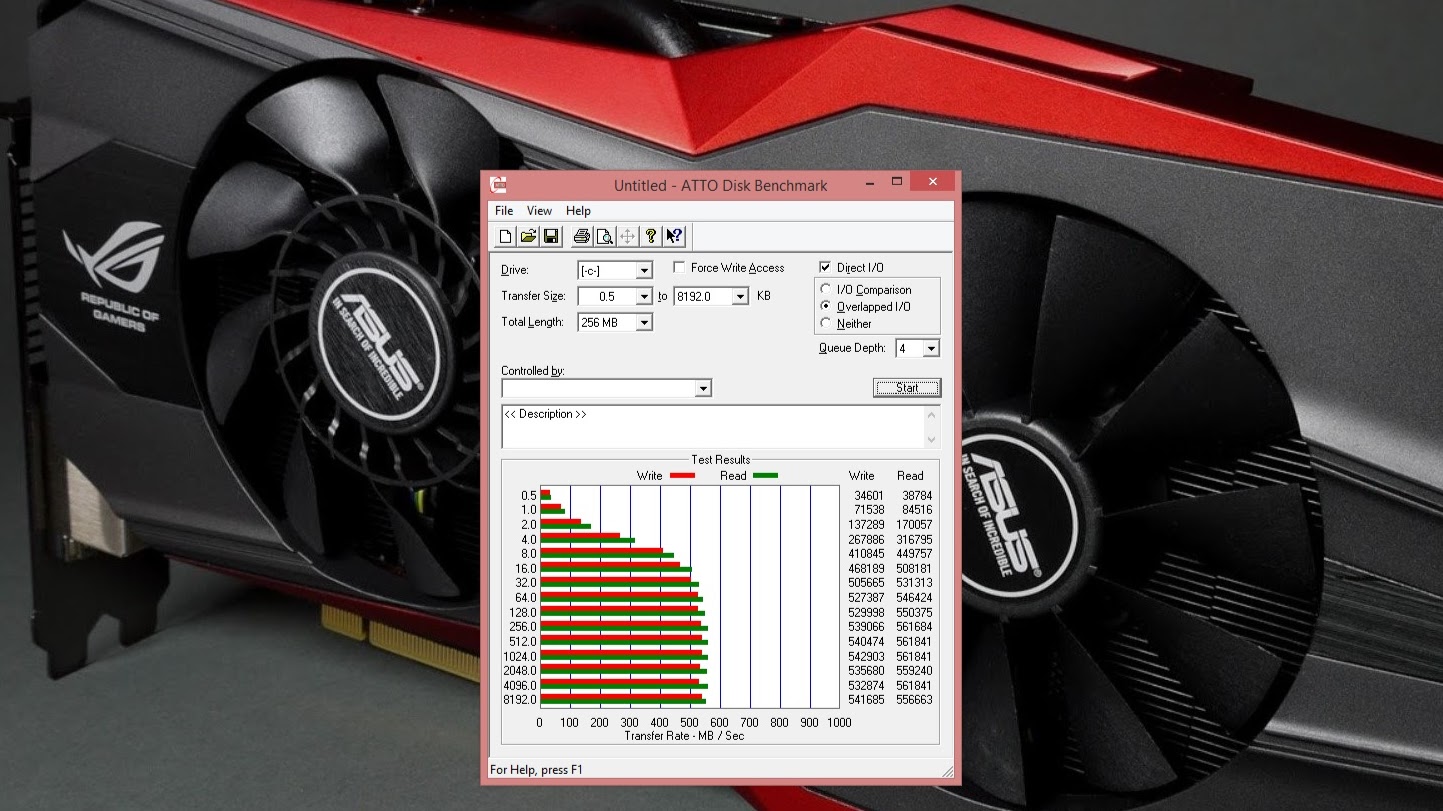Close the ATTO Disk Benchmark window
1443x811 pixels.
click(932, 182)
